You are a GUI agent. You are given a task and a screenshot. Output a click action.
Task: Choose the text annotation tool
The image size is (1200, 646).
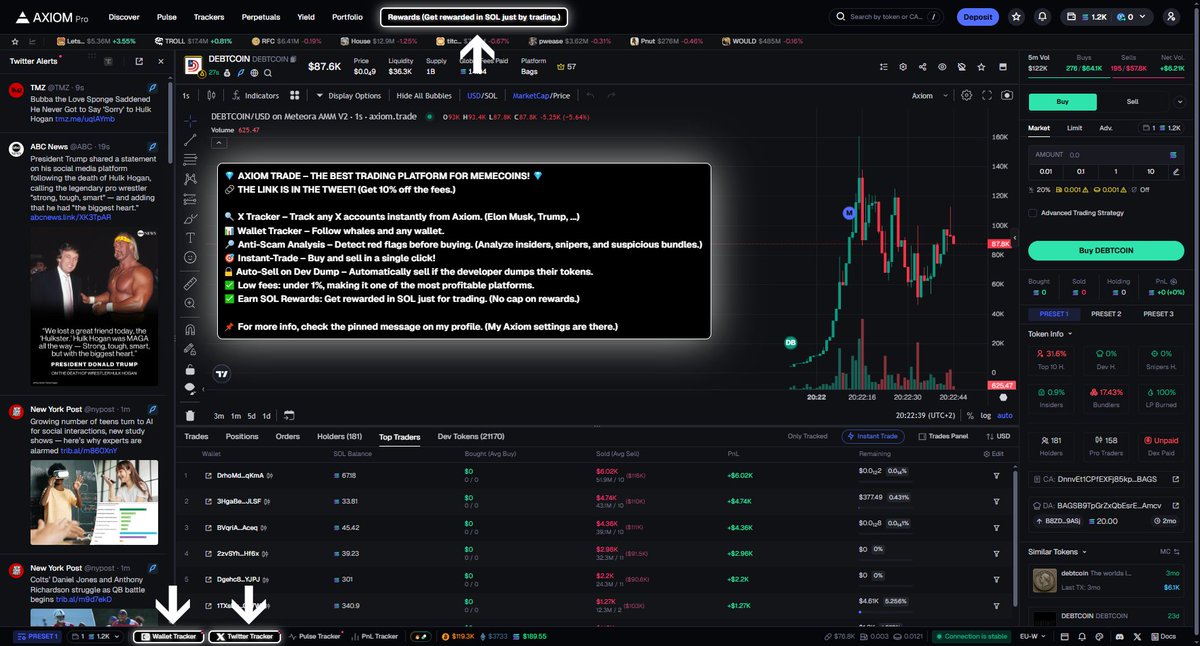[x=191, y=238]
